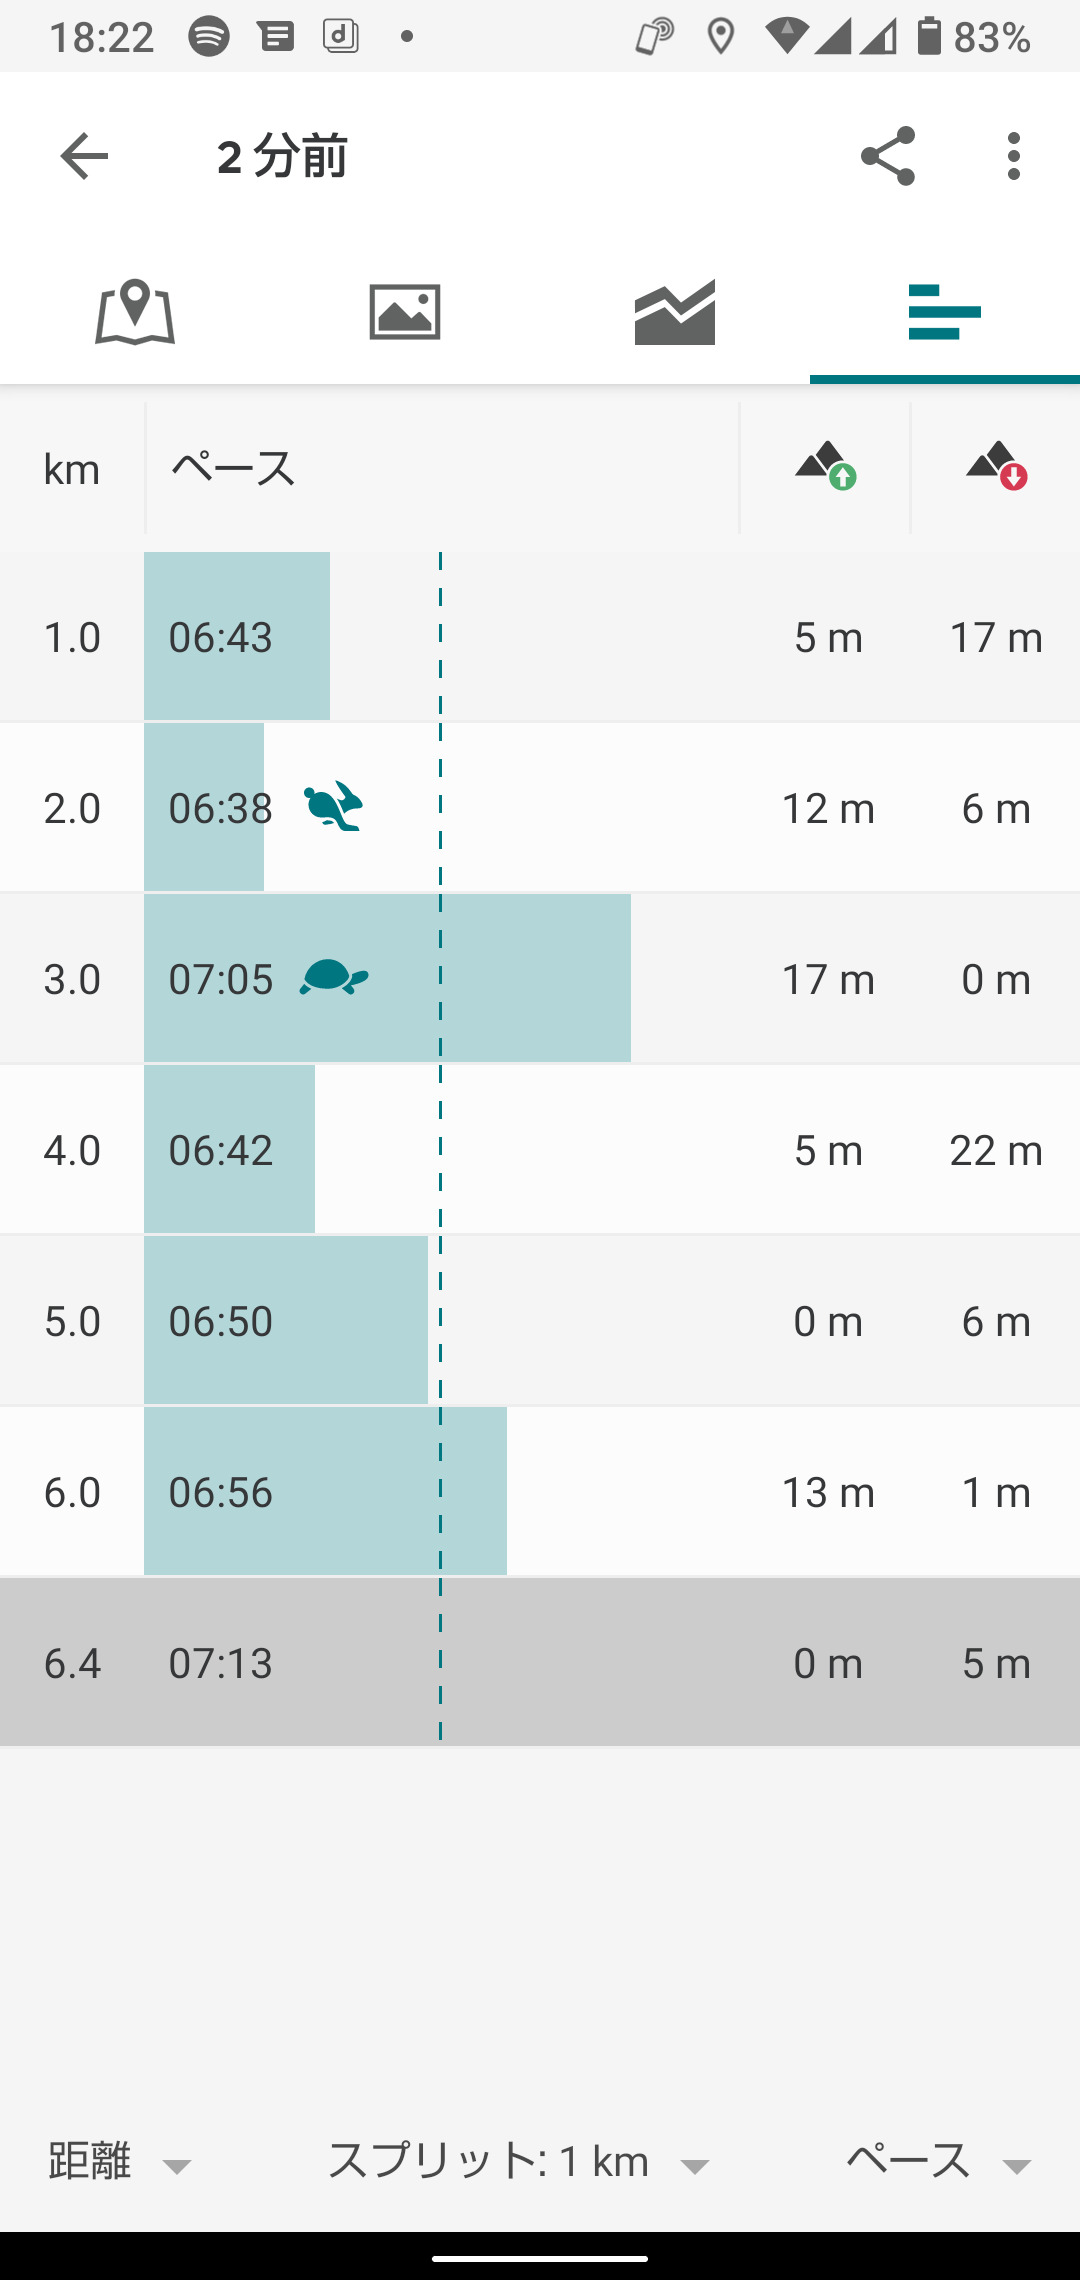The height and width of the screenshot is (2280, 1080).
Task: Select the 1.0 km split row
Action: (540, 637)
